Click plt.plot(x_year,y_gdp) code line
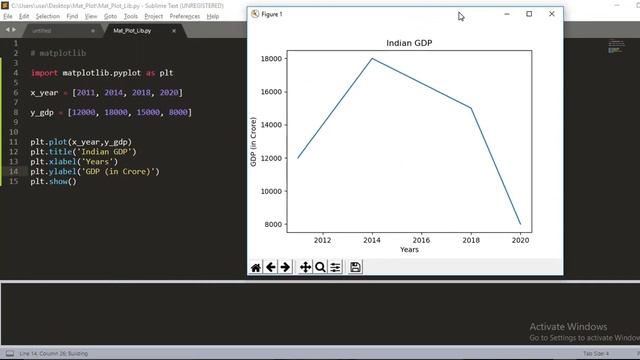This screenshot has width=640, height=360. point(81,142)
